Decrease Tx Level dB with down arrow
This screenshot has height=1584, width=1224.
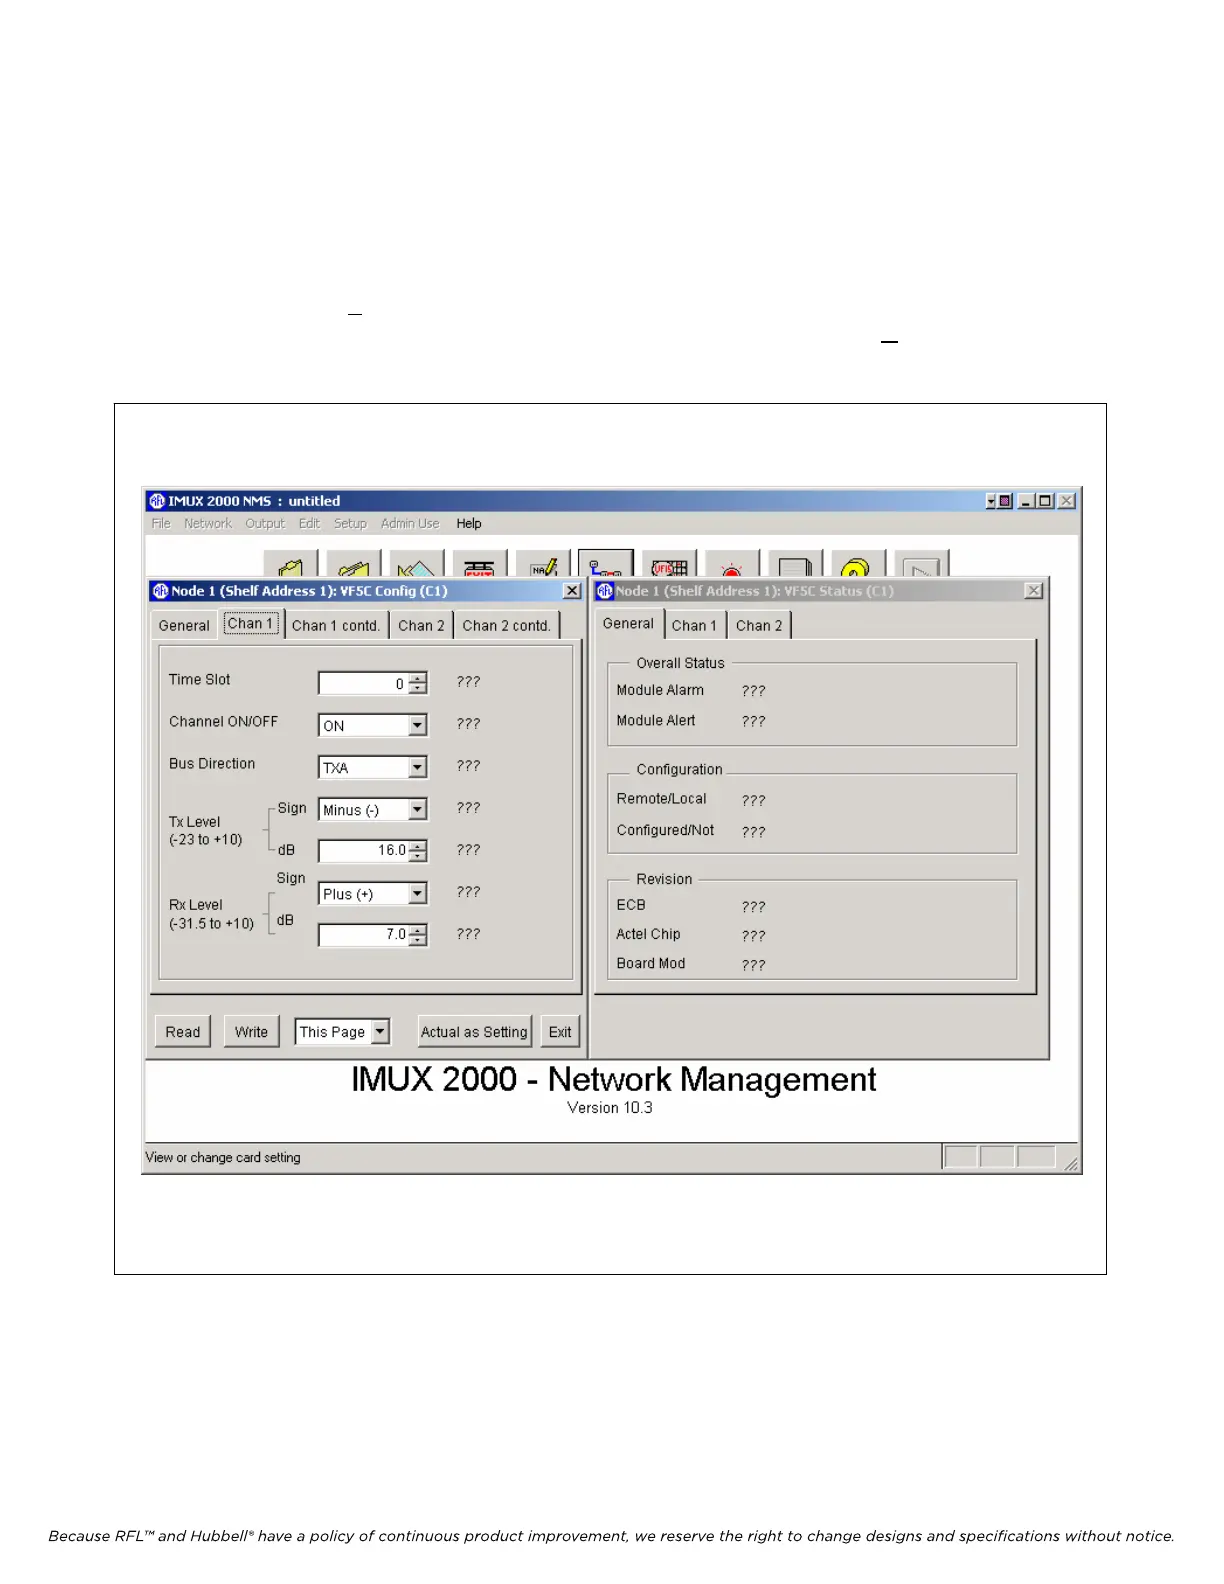click(x=418, y=857)
